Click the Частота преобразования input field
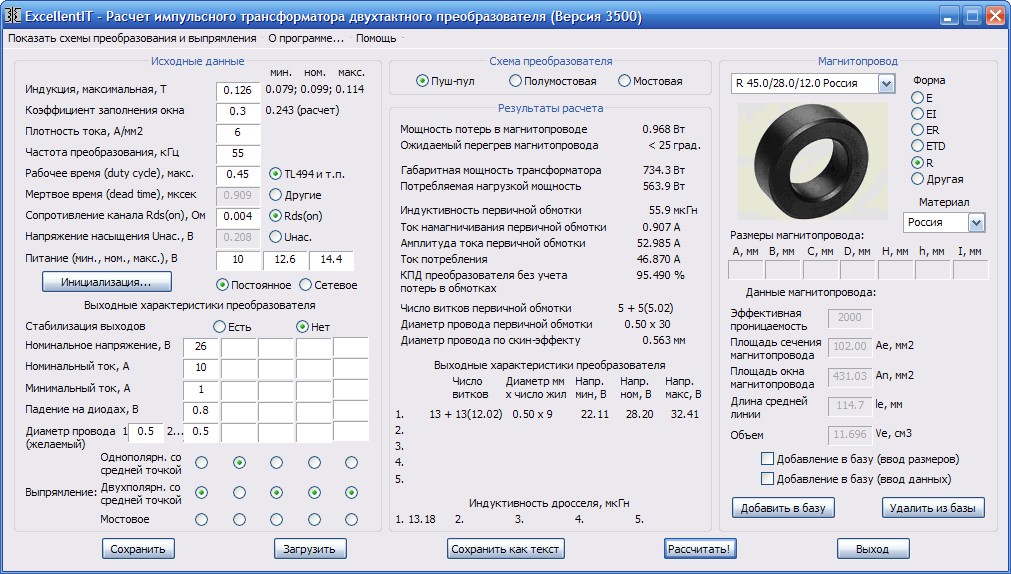1011x574 pixels. [x=238, y=153]
